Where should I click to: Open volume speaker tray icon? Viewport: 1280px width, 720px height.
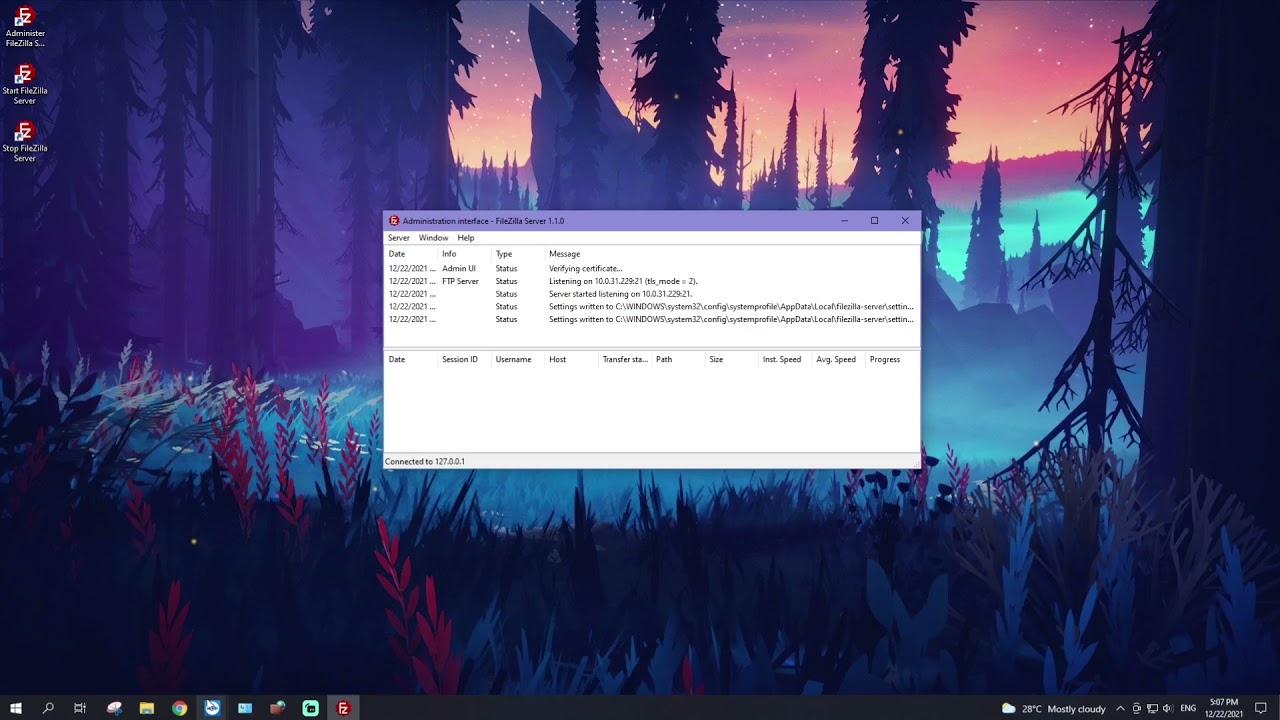[x=1168, y=708]
